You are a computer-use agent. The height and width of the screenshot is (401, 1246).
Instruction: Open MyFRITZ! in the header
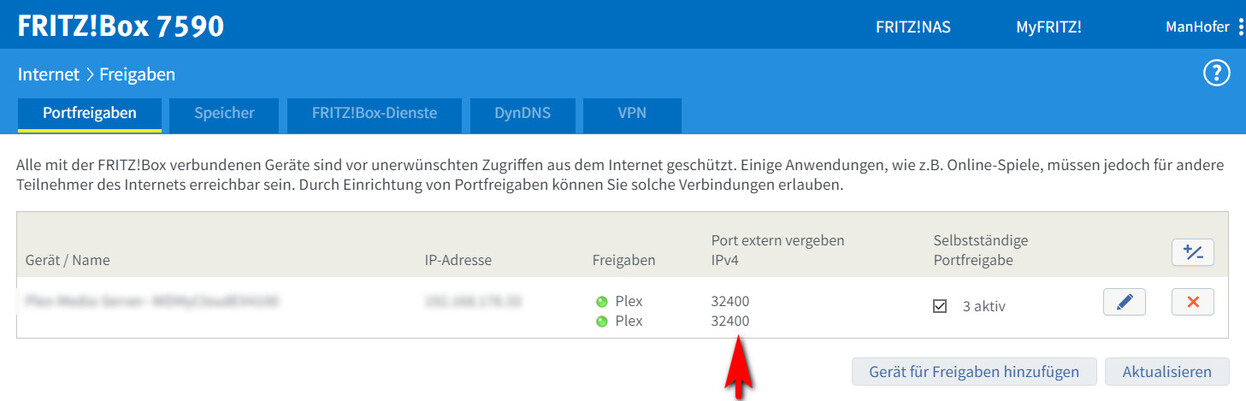pos(1048,28)
